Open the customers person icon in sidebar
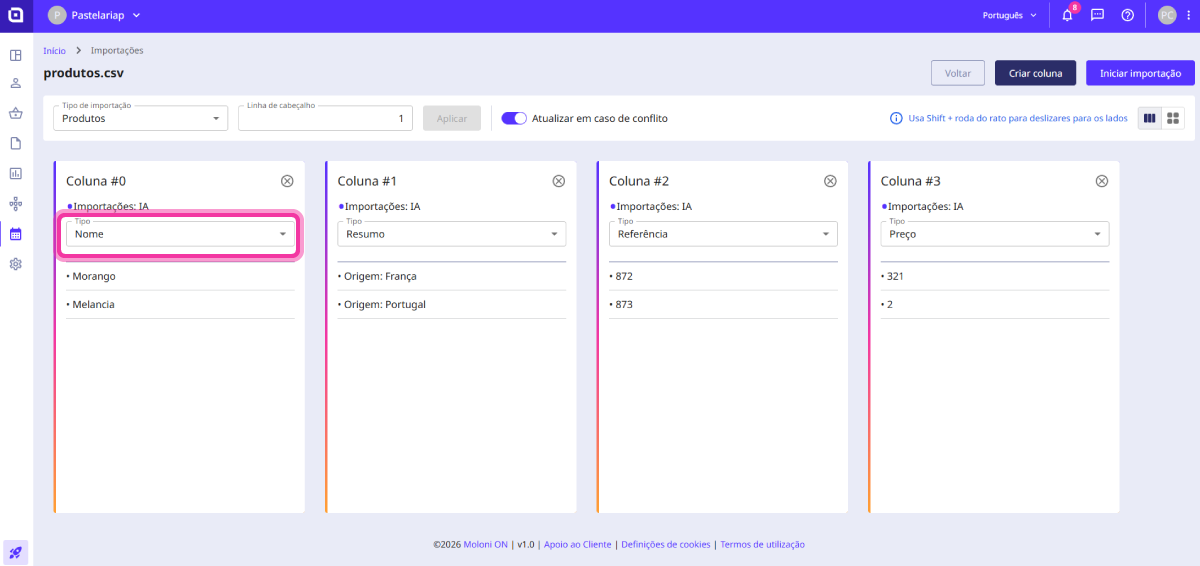1200x566 pixels. pyautogui.click(x=16, y=83)
